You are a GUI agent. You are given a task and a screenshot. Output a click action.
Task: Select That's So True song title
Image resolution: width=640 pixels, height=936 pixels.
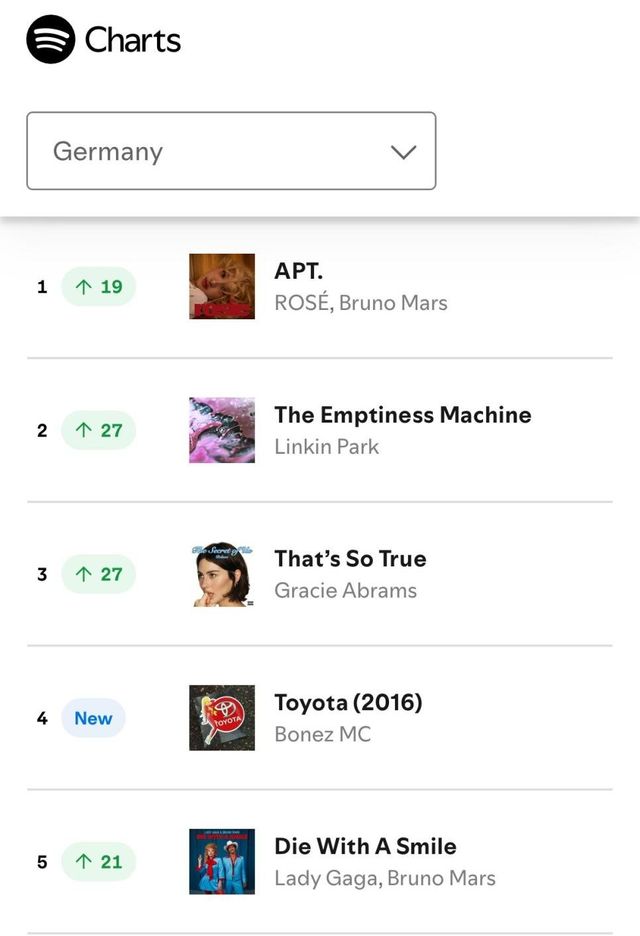tap(350, 559)
